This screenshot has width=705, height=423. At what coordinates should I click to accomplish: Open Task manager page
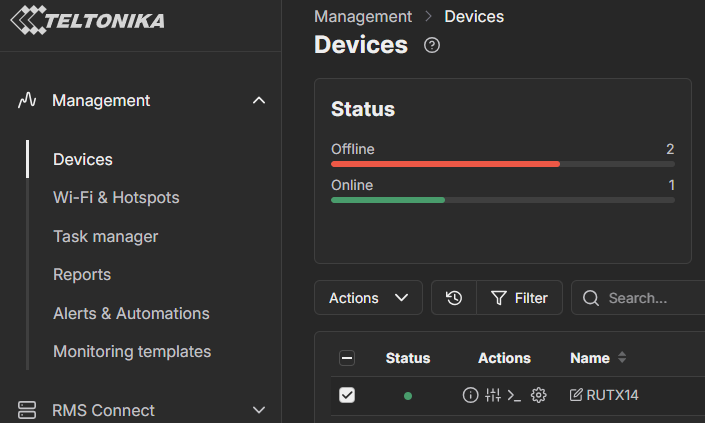tap(105, 236)
